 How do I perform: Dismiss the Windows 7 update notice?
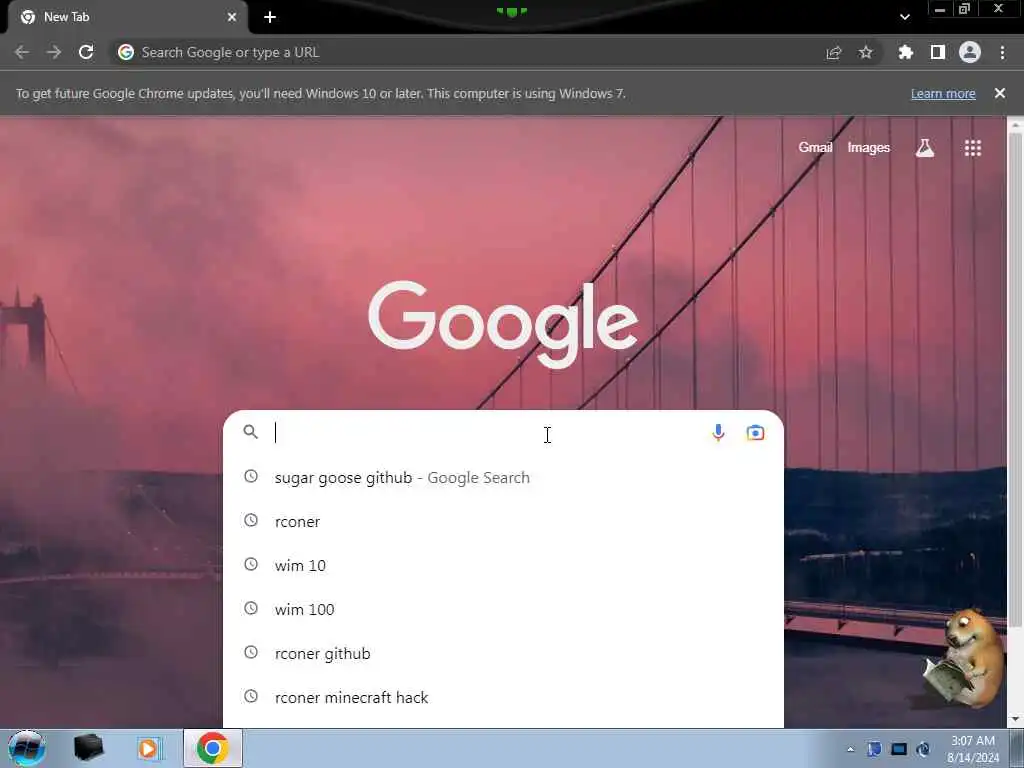pos(1000,93)
